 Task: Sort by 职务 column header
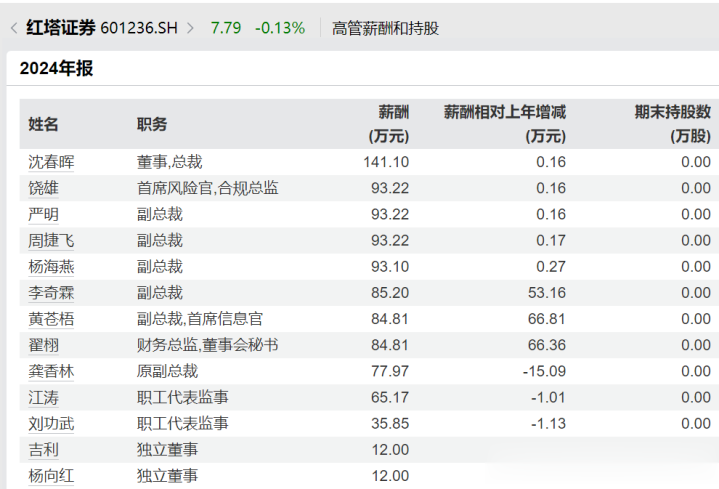point(152,124)
